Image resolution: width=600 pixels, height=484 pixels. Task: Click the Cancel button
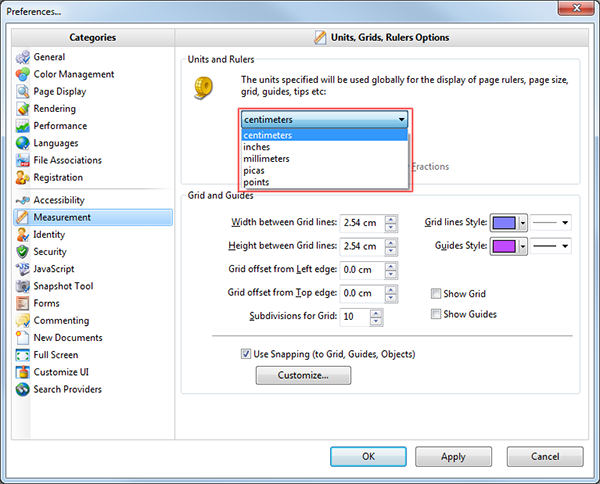pos(545,456)
